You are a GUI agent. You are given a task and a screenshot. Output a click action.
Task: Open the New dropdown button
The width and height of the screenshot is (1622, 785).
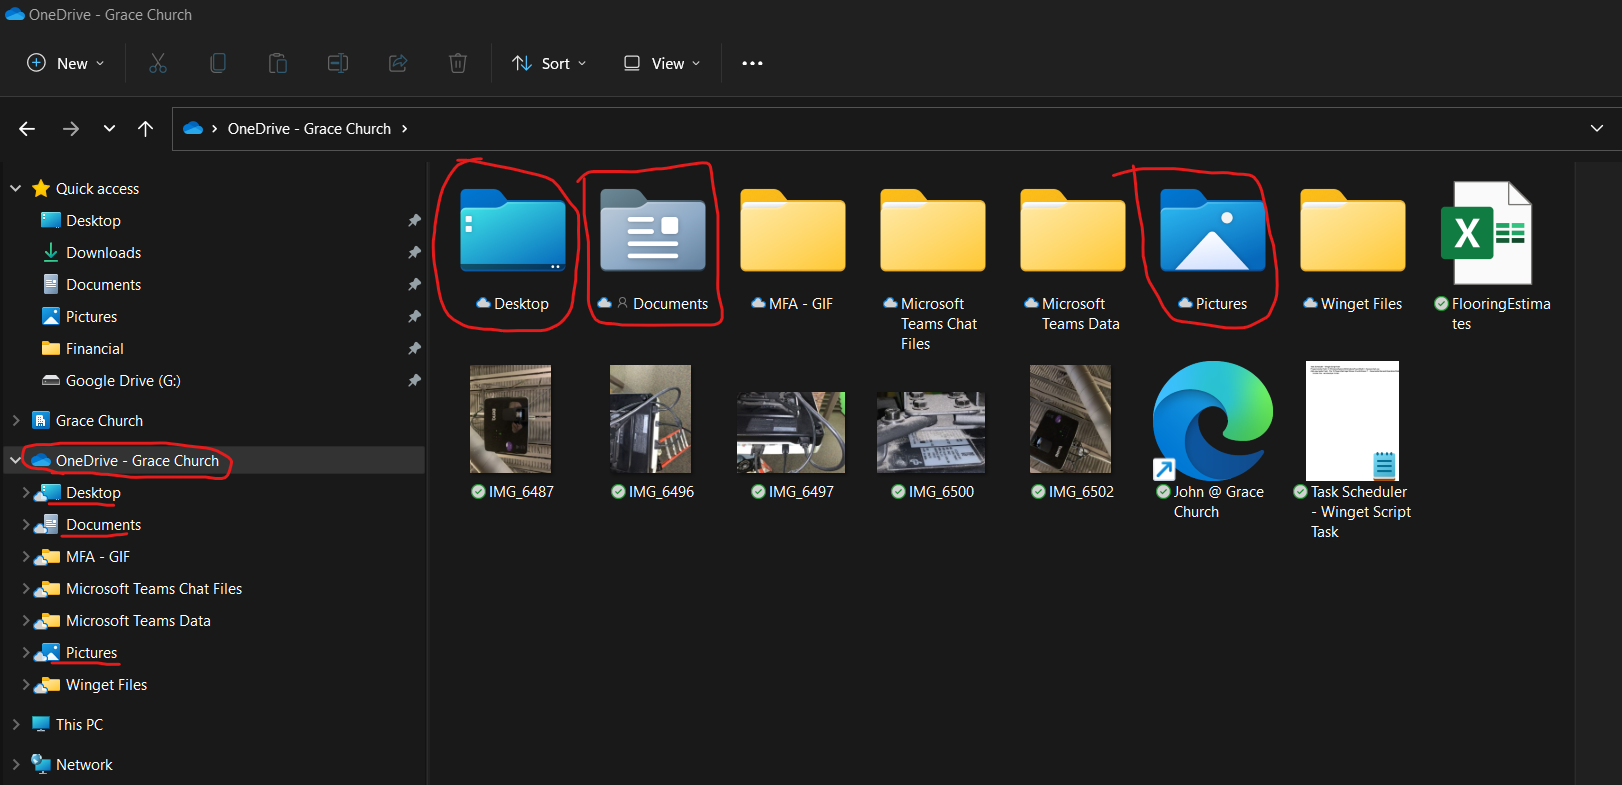point(65,63)
